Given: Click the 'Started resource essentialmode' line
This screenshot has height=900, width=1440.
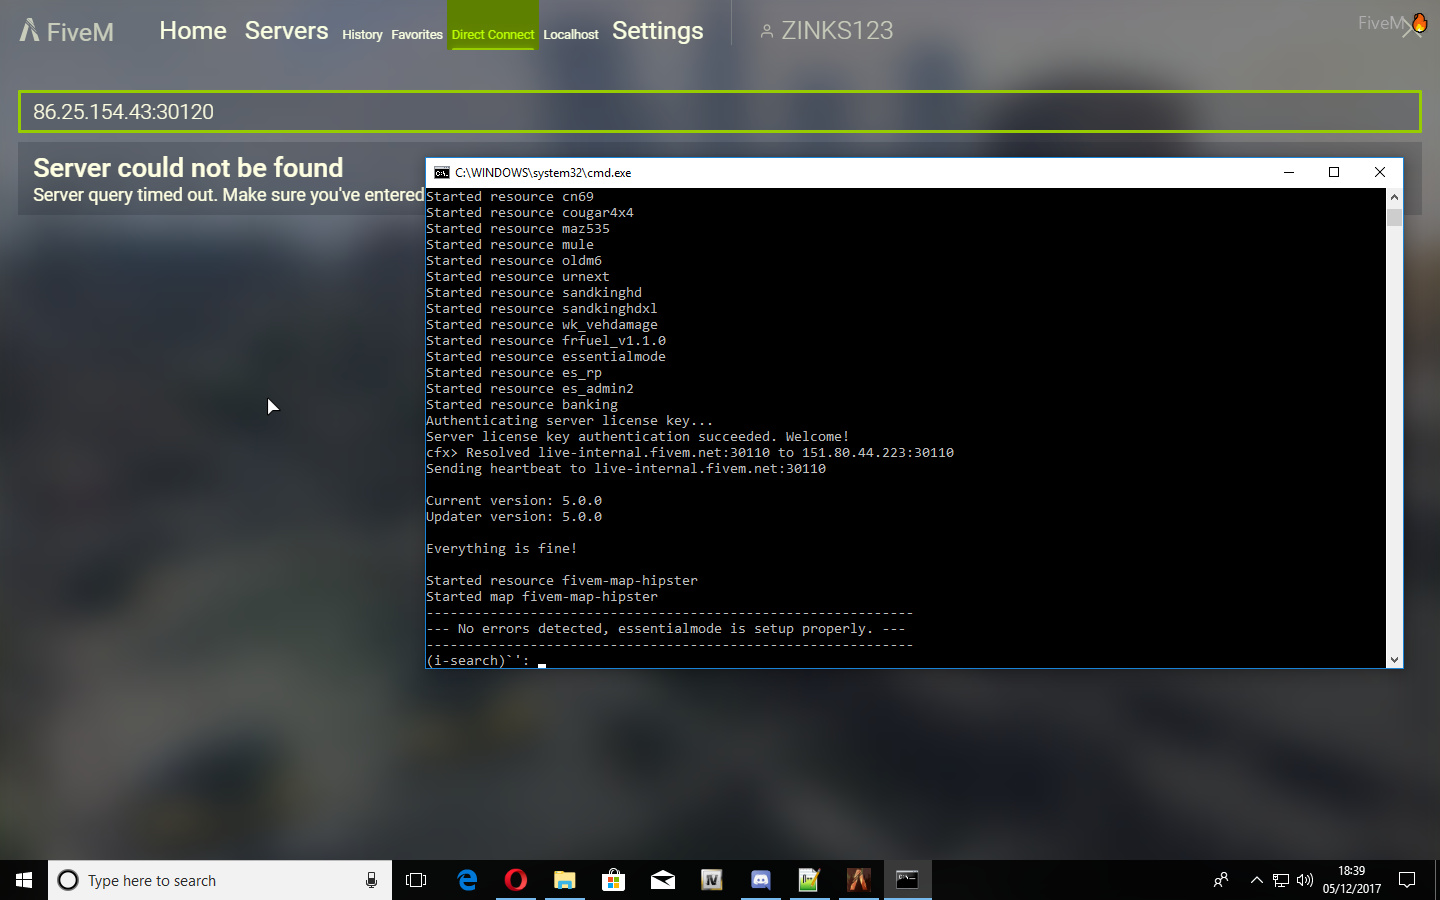Looking at the screenshot, I should coord(546,356).
